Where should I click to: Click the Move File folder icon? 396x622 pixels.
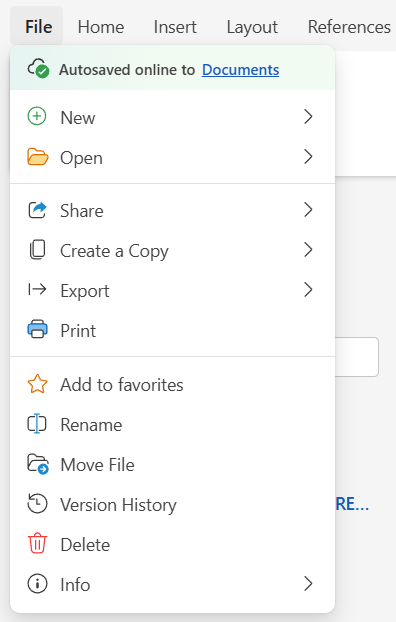[38, 464]
